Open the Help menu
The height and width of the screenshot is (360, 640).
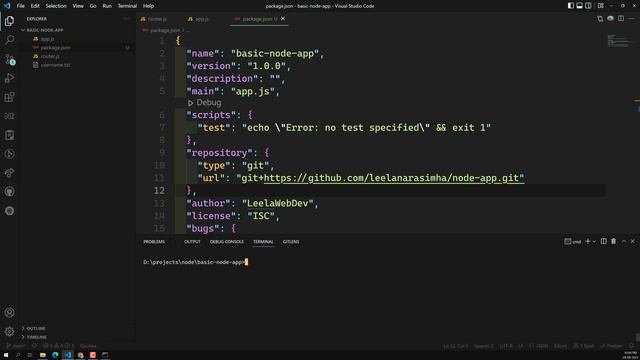pyautogui.click(x=149, y=6)
